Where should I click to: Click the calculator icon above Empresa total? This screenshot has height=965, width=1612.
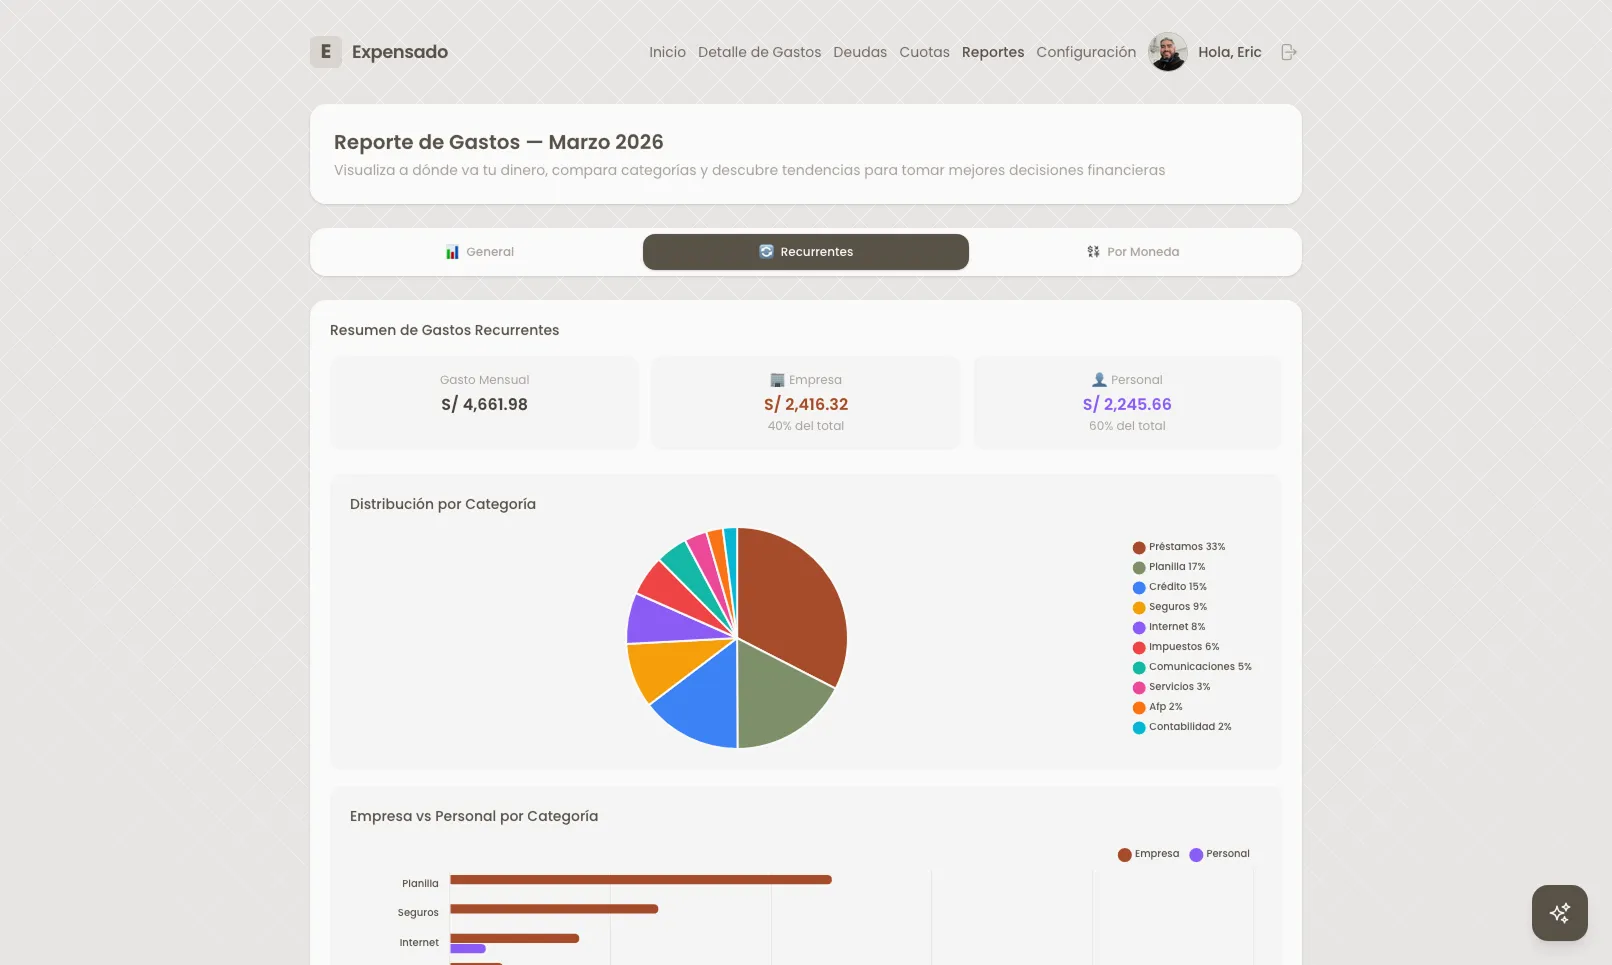(x=777, y=379)
